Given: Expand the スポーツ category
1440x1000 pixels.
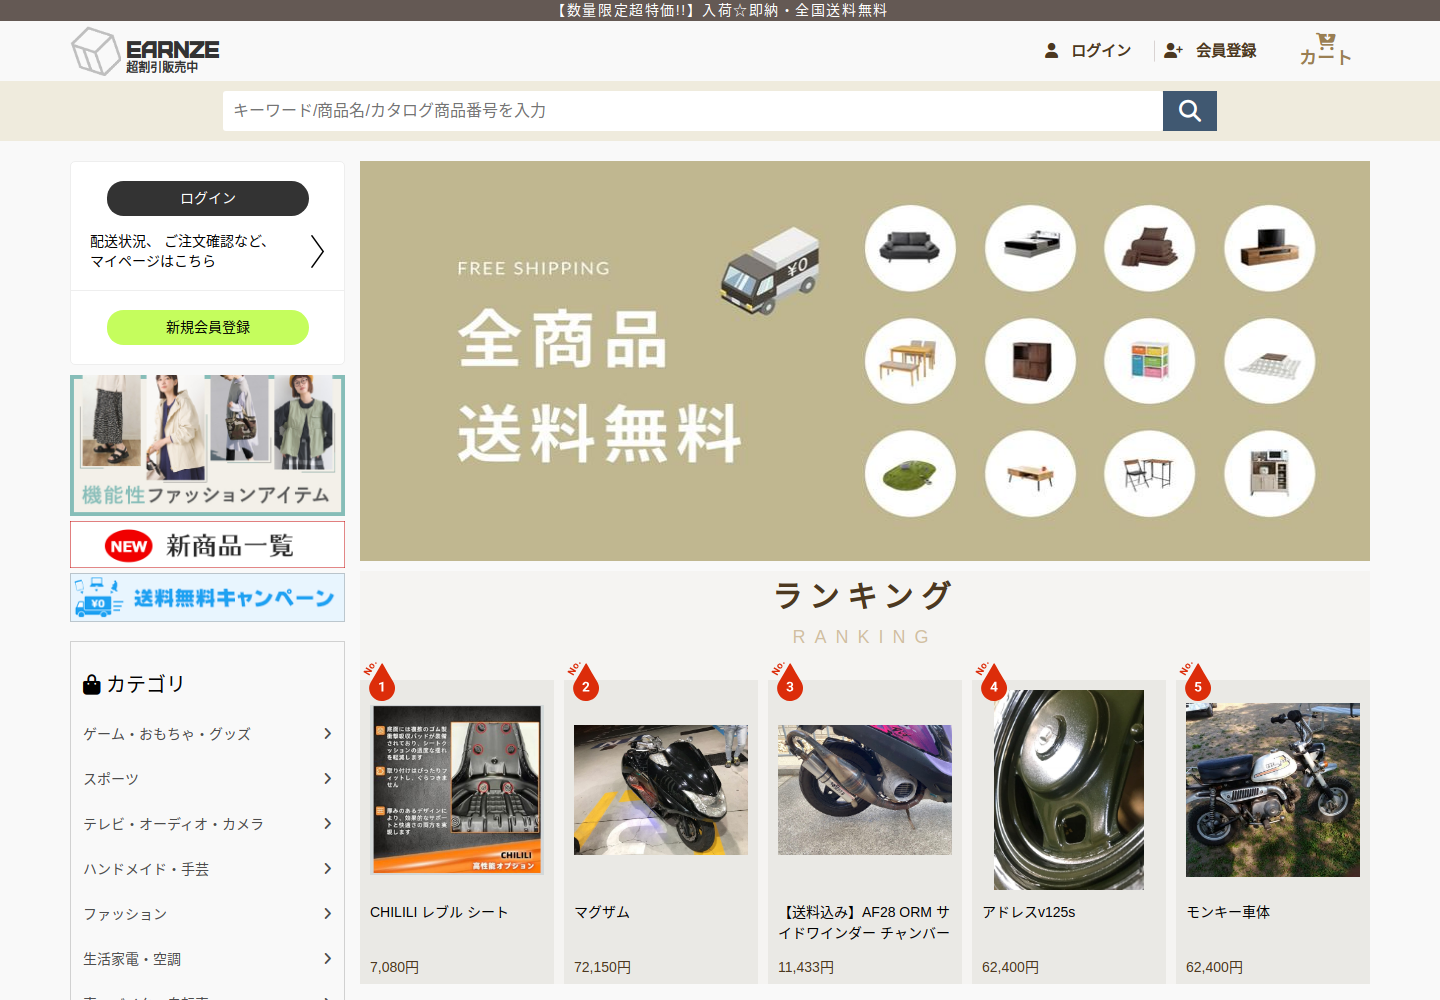Looking at the screenshot, I should coord(208,779).
